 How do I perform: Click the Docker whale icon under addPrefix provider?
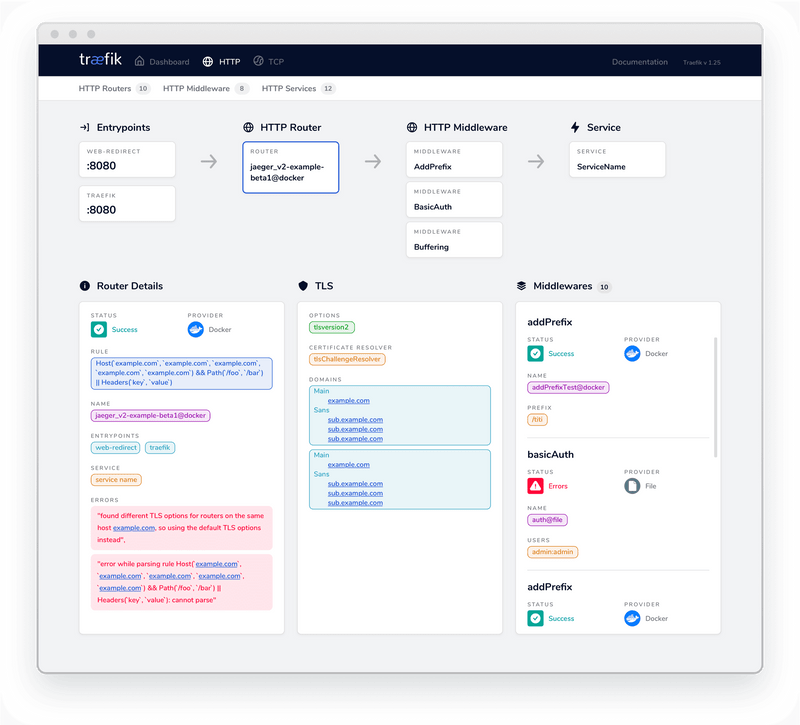[632, 353]
